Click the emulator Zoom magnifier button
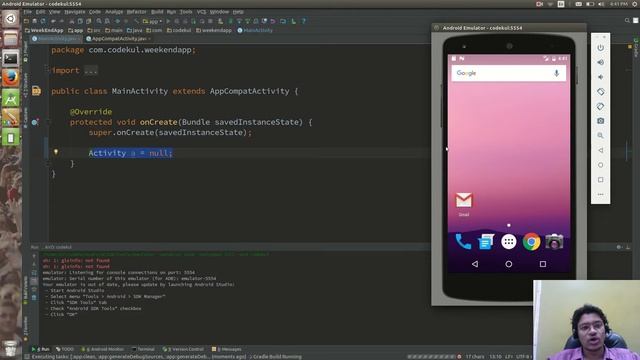 [x=600, y=136]
